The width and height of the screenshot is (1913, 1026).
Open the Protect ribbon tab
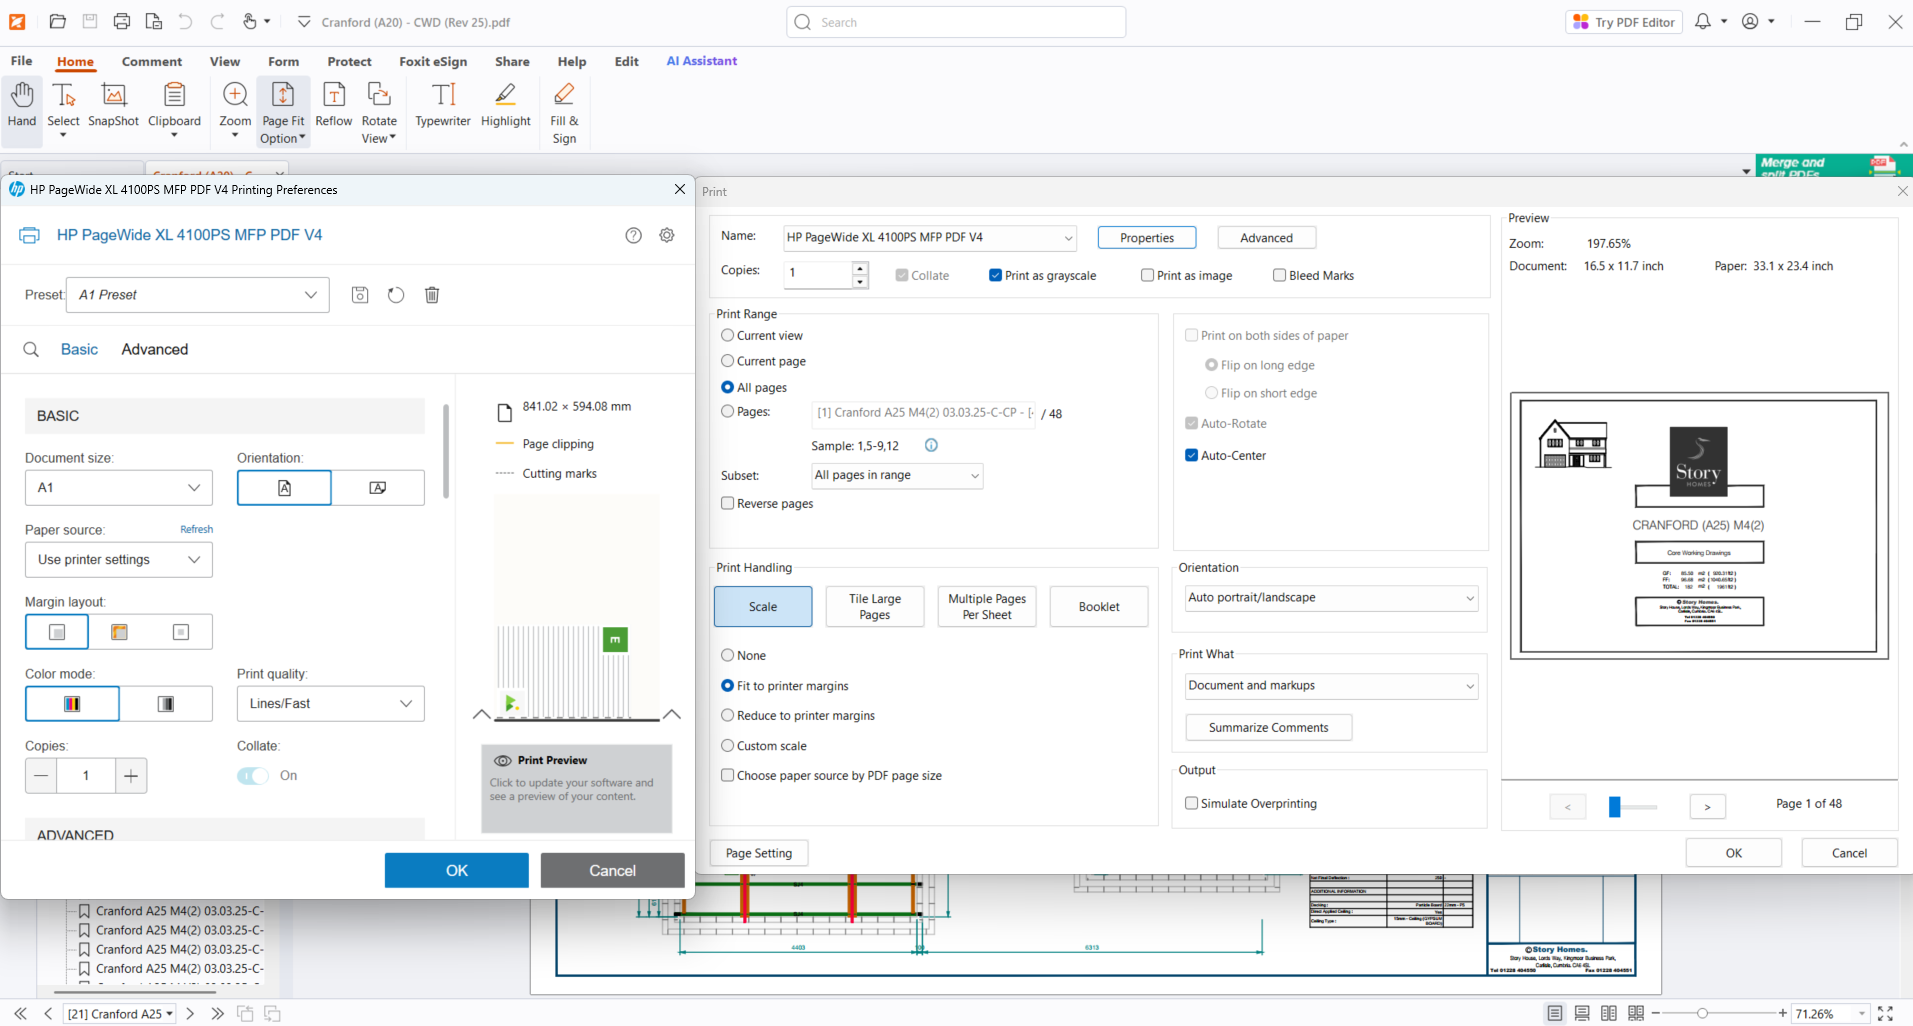(x=349, y=61)
